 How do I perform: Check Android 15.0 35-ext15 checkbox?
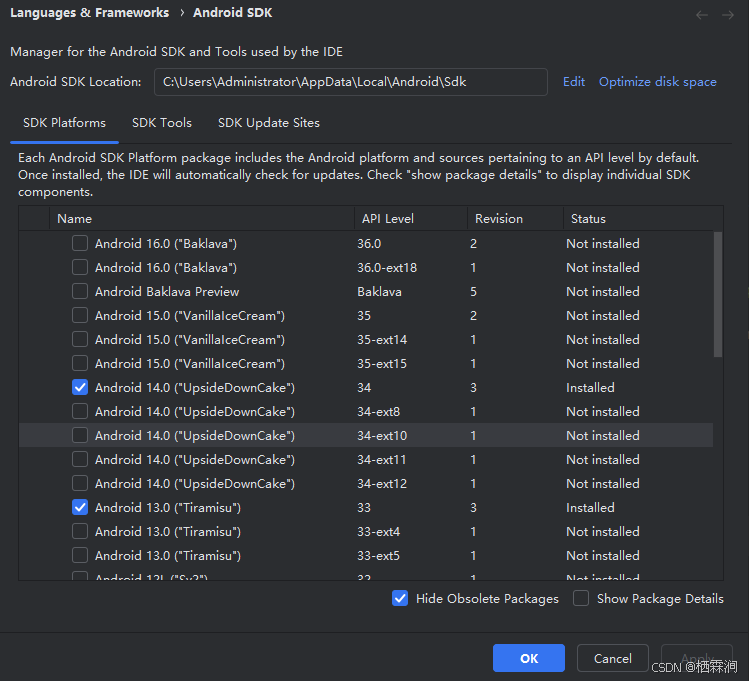coord(80,363)
